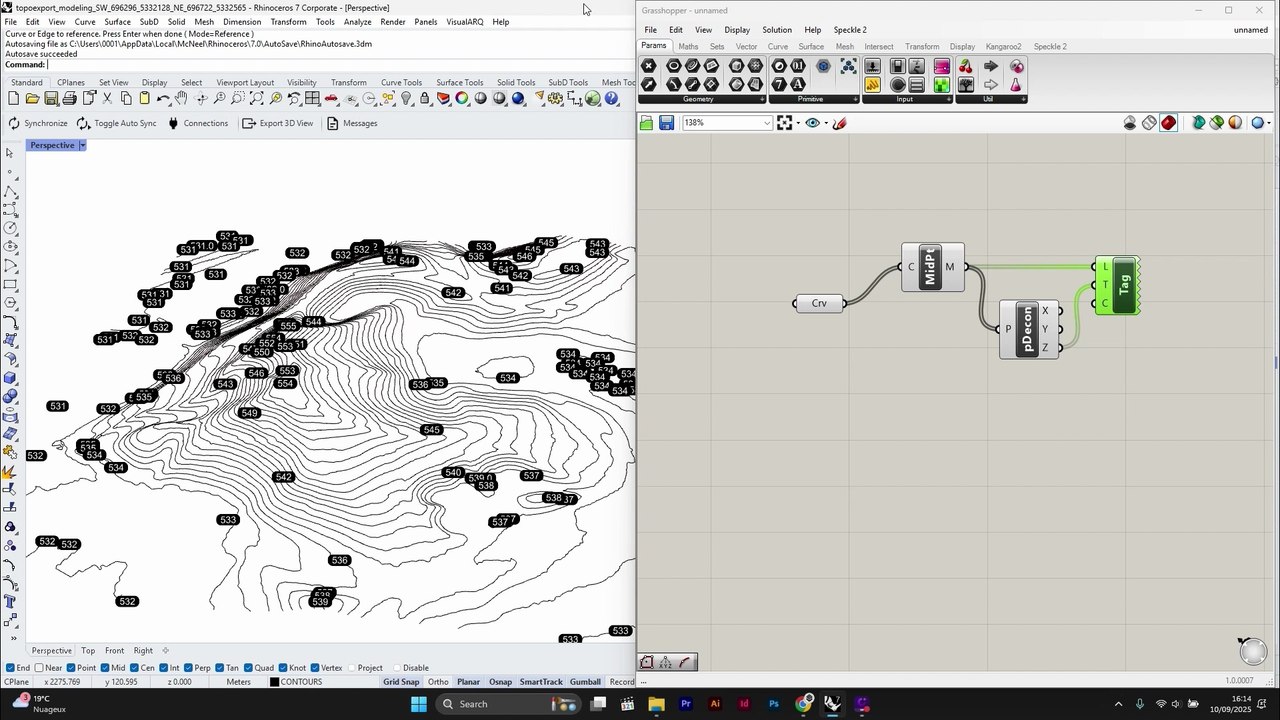1280x720 pixels.
Task: Toggle the Cen osnap checkbox
Action: pyautogui.click(x=134, y=668)
